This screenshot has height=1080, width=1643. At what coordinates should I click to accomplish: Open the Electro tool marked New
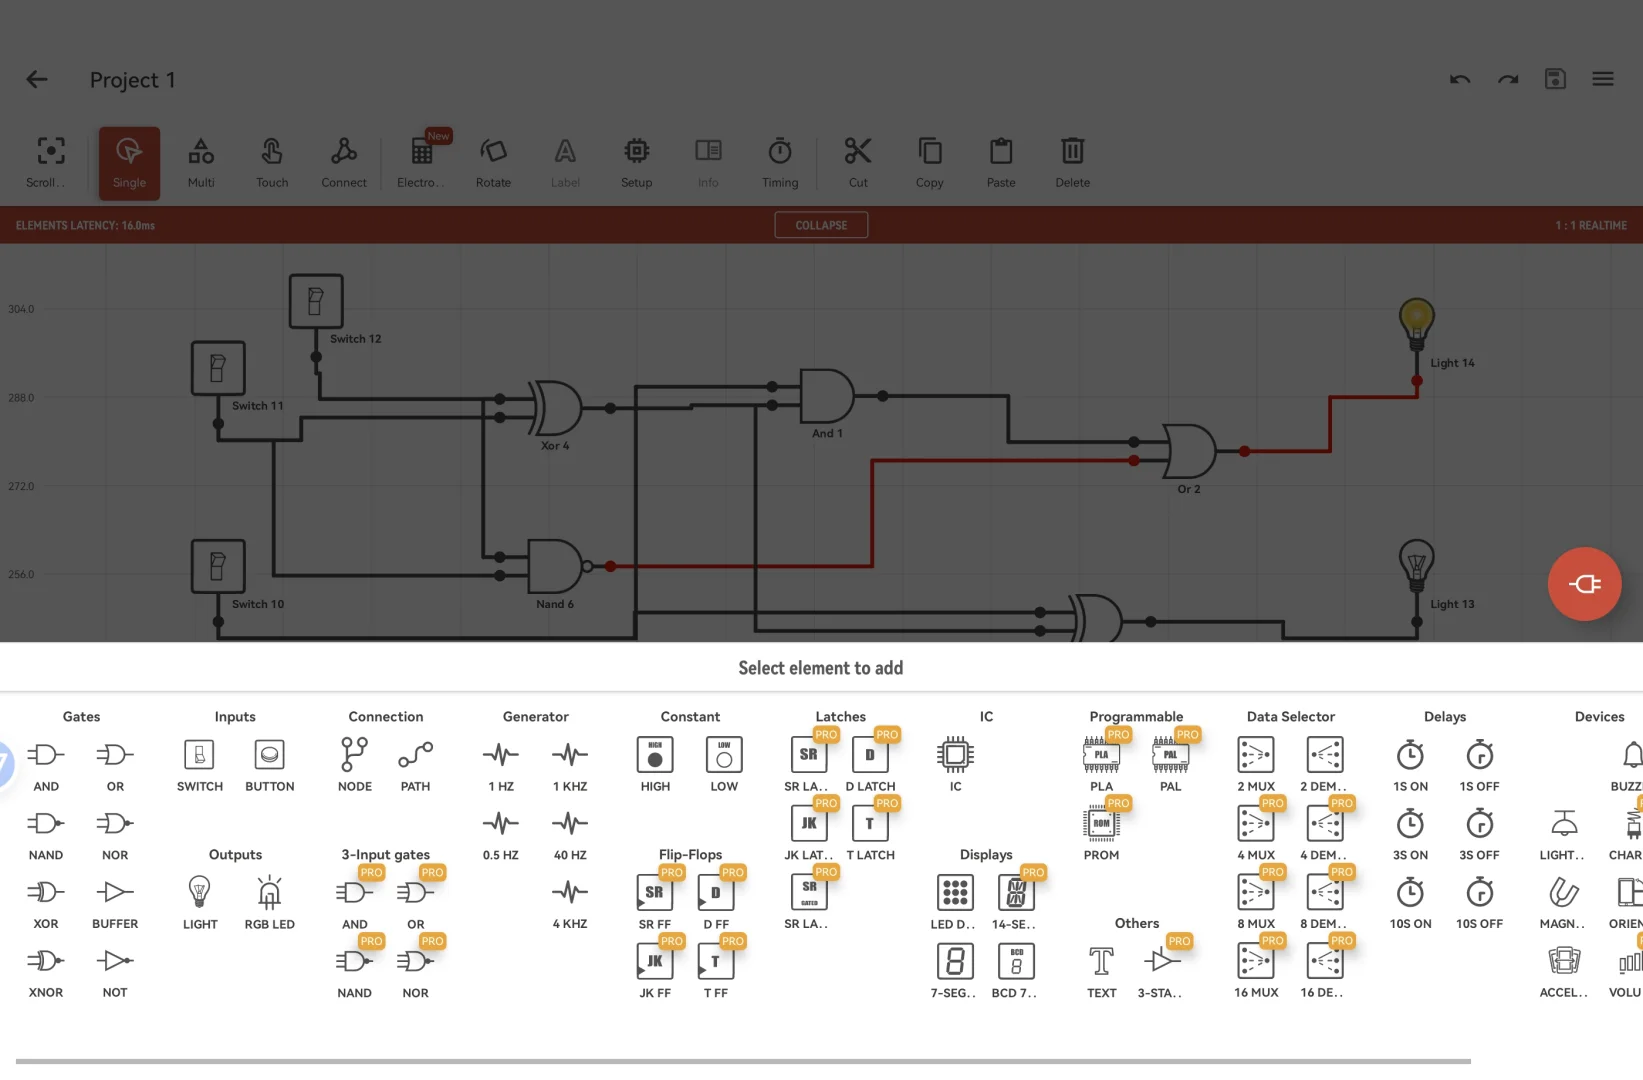point(421,162)
